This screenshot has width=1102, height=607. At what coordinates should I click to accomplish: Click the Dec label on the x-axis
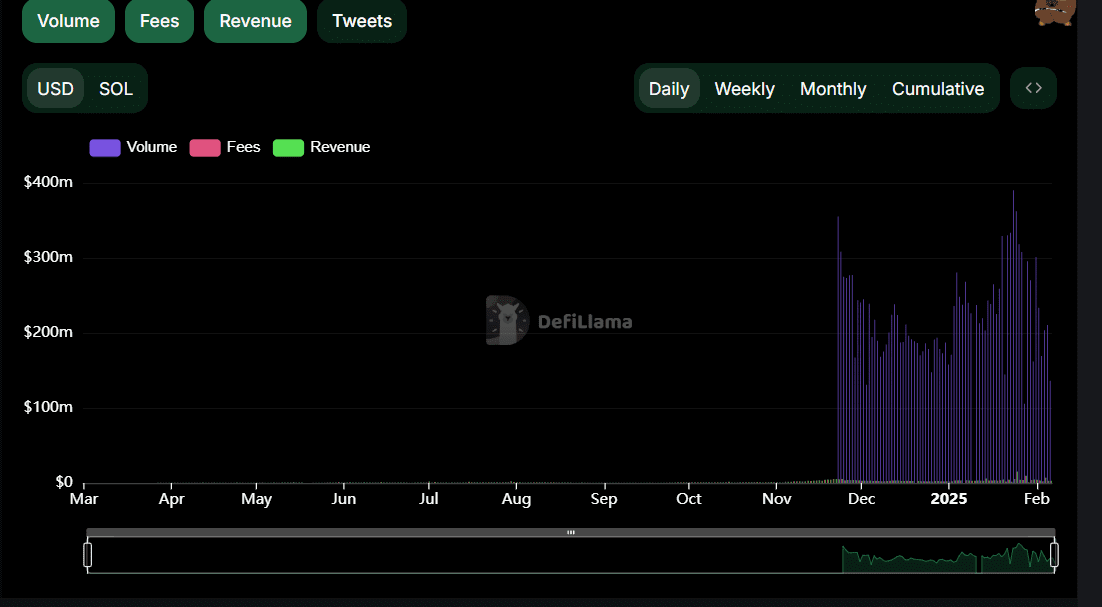tap(861, 498)
